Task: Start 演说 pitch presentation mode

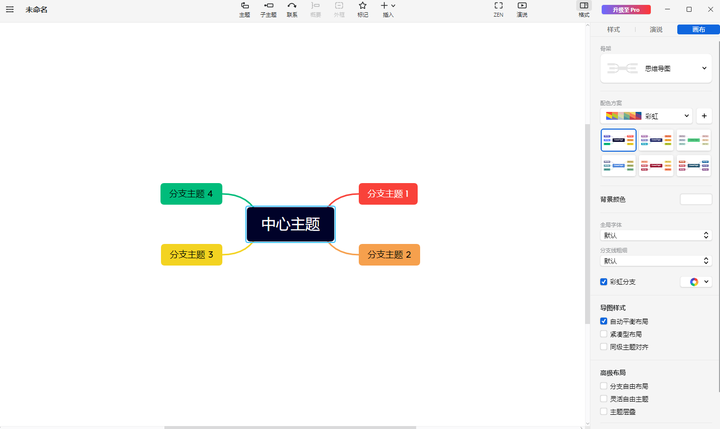Action: point(522,10)
